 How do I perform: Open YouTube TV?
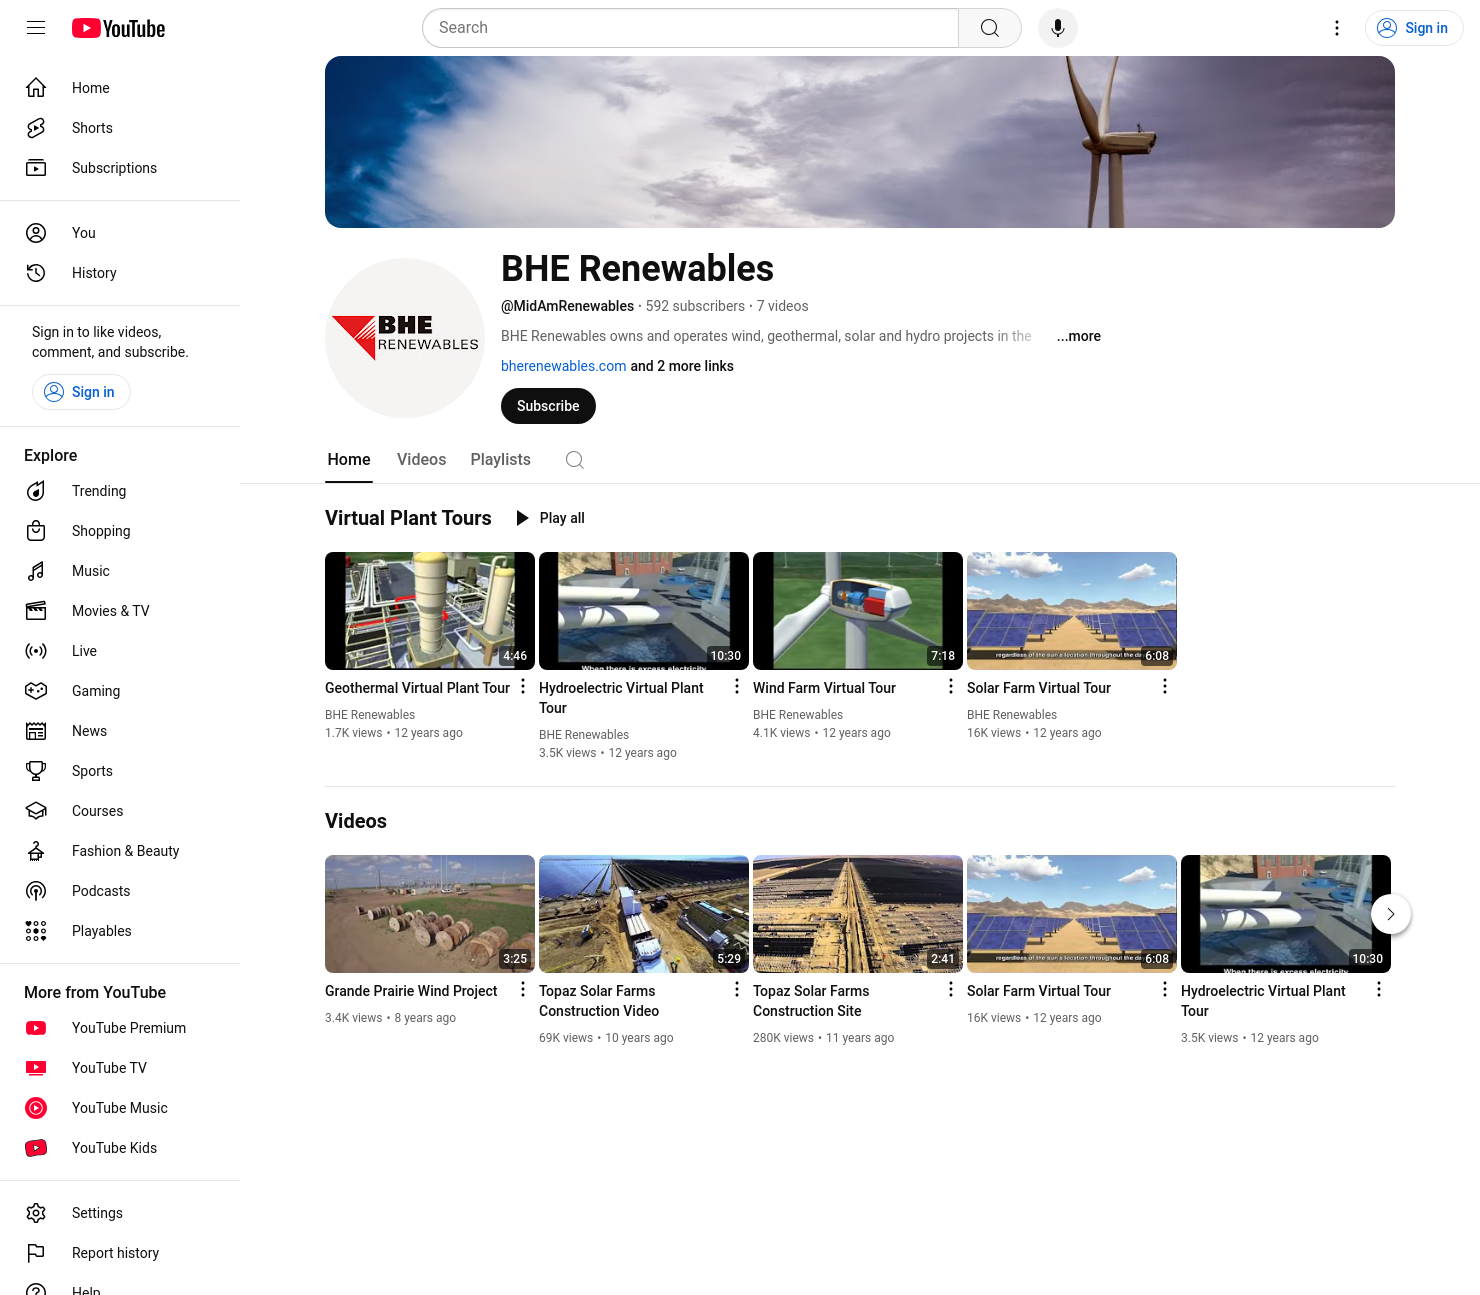click(120, 1068)
